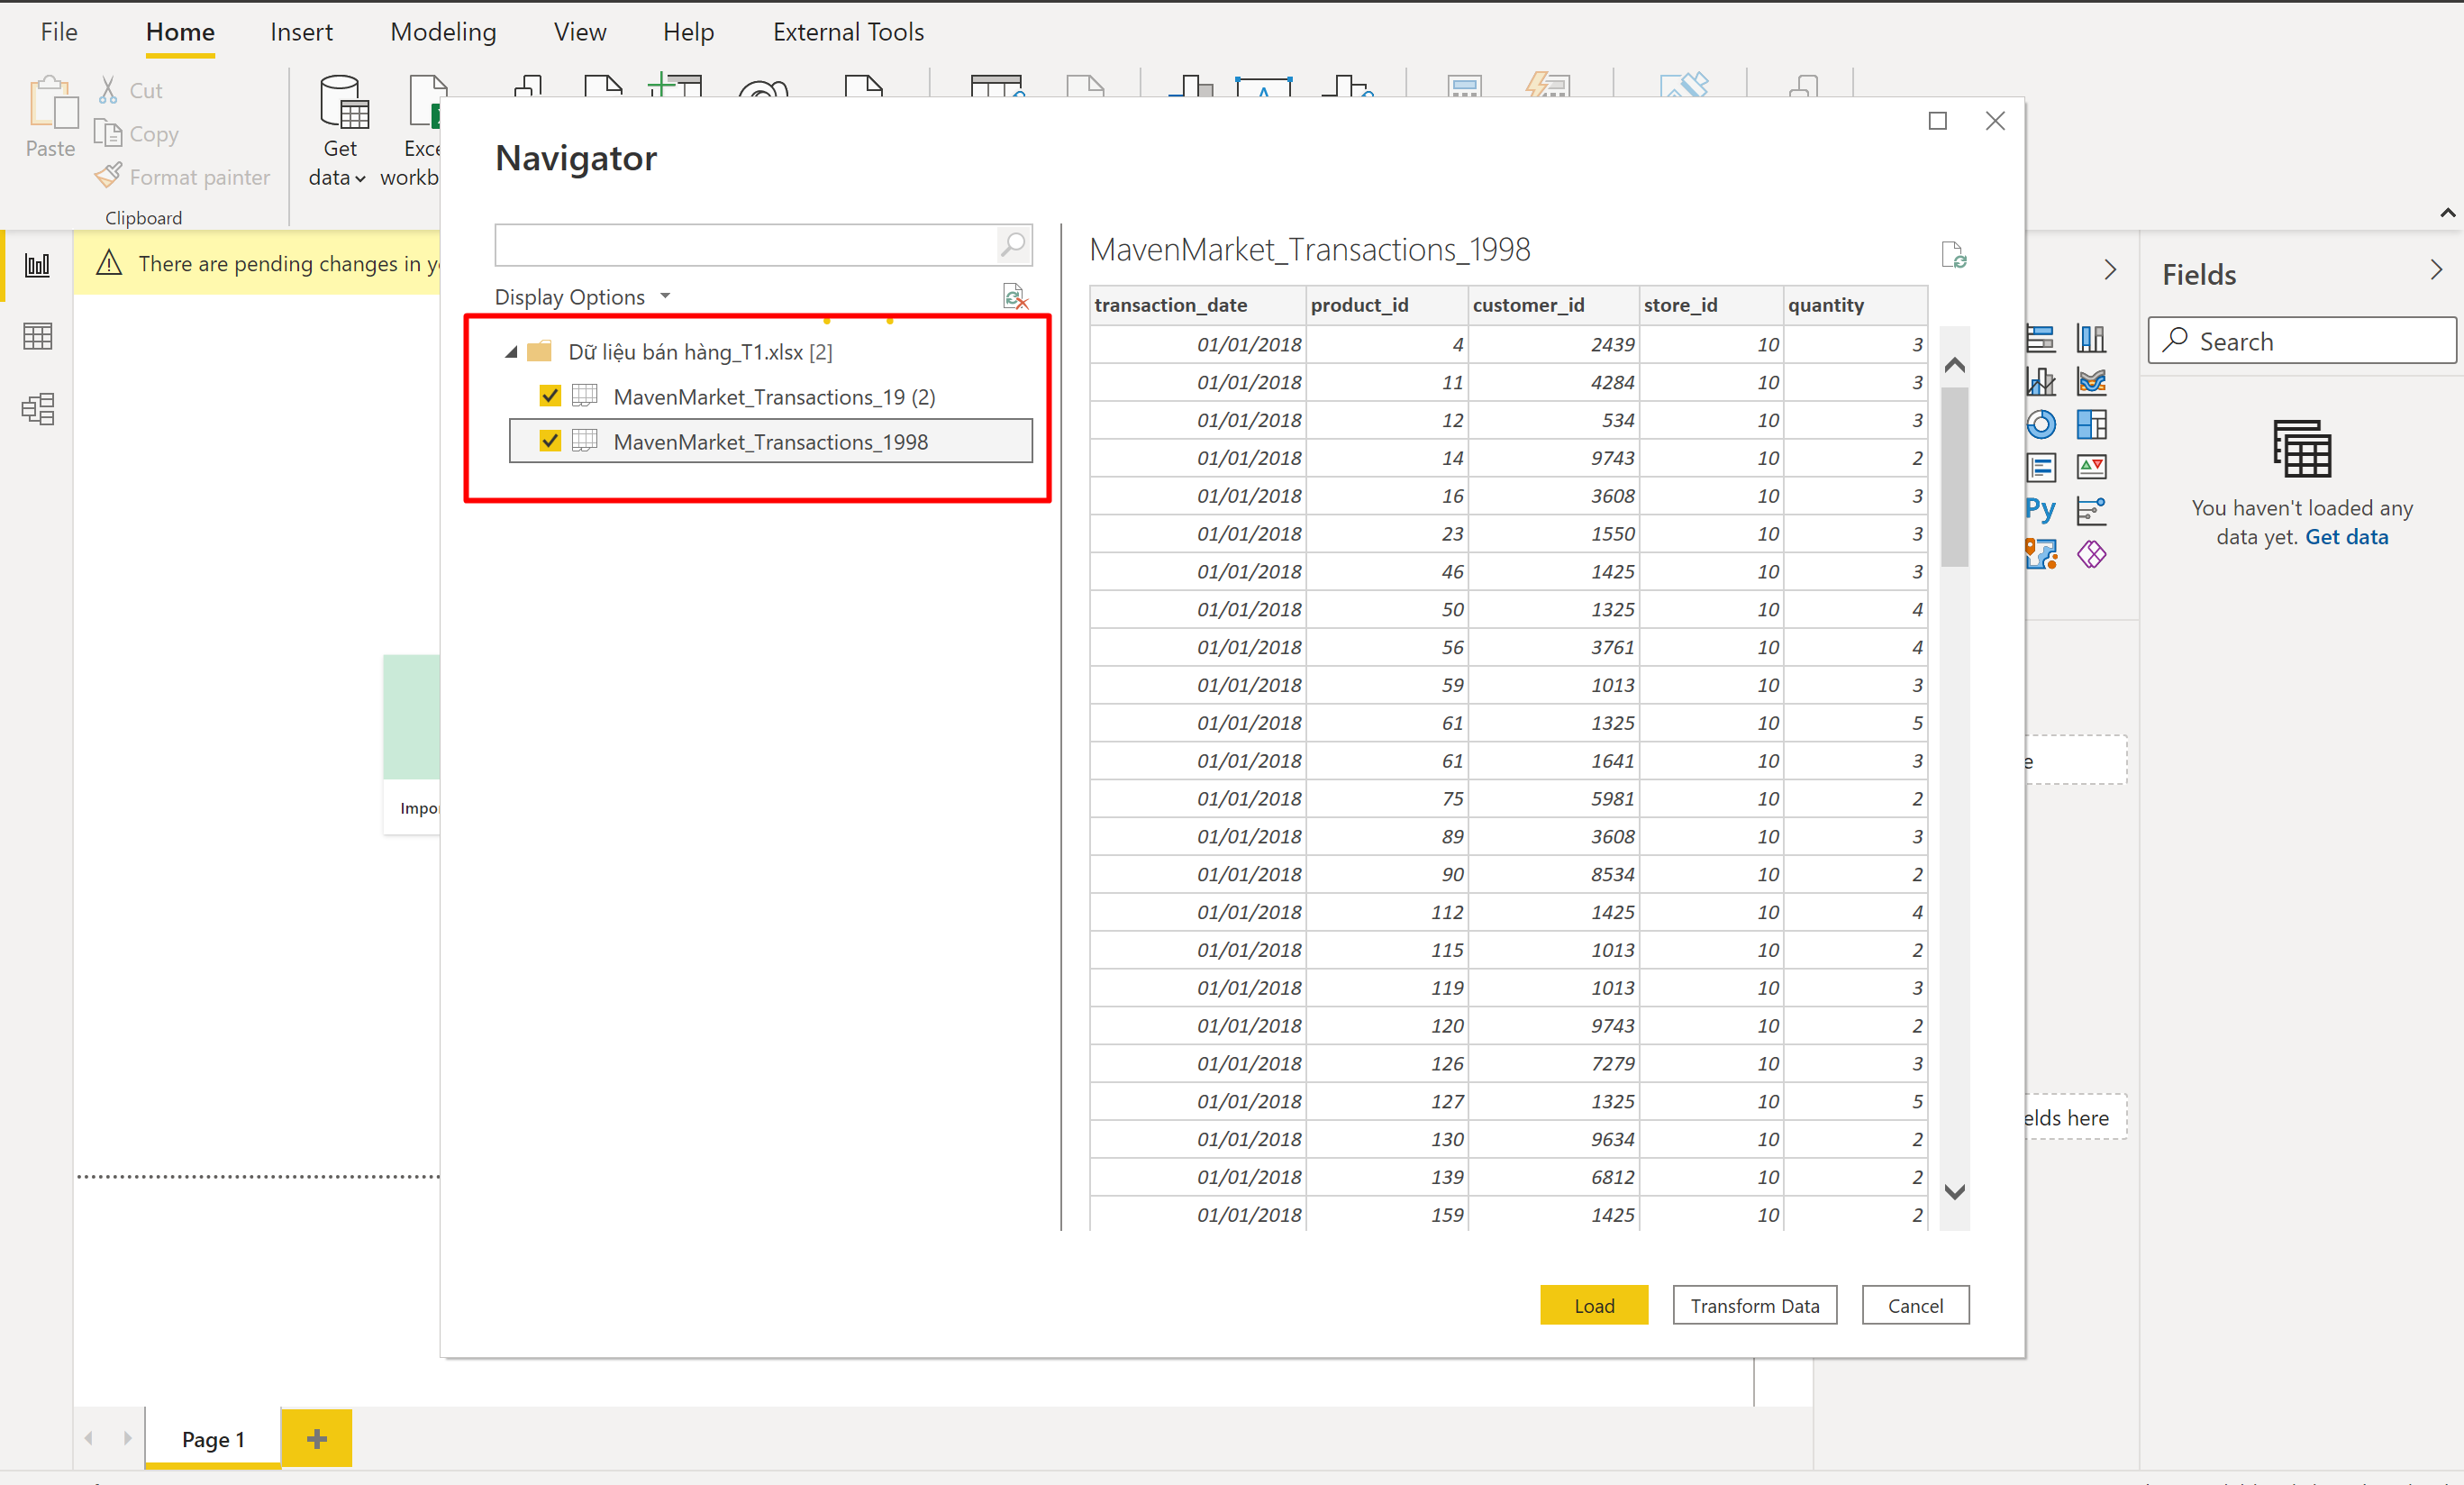The width and height of the screenshot is (2464, 1485).
Task: Click the Navigator search magnifier icon
Action: [x=1012, y=244]
